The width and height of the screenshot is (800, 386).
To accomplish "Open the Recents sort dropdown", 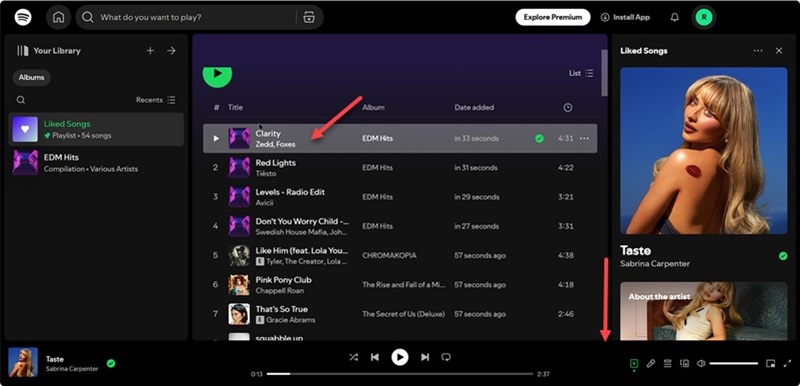I will pos(156,100).
